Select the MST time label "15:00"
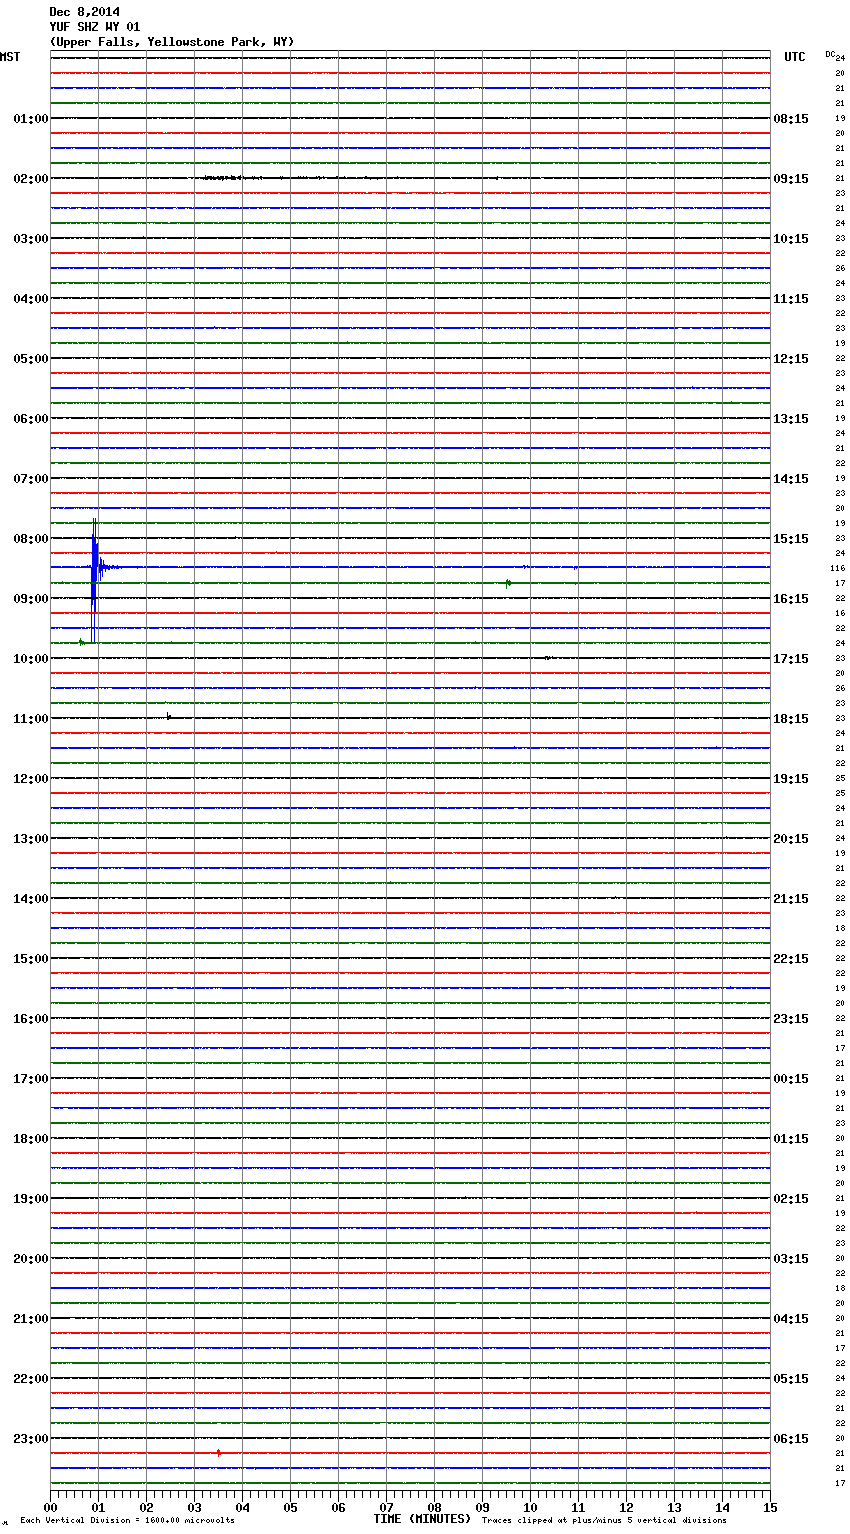The image size is (850, 1534). pos(31,959)
